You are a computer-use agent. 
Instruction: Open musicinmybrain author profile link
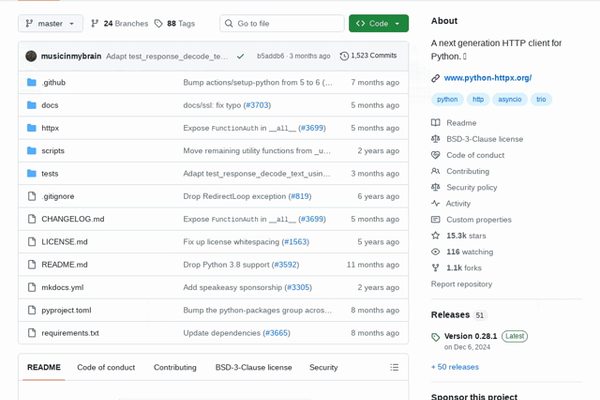(x=71, y=56)
